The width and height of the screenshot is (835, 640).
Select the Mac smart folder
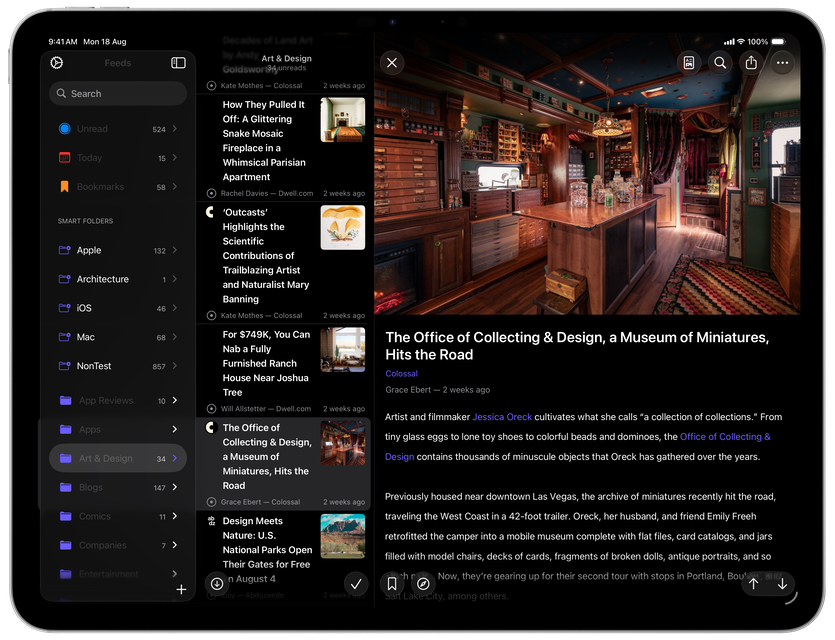118,337
